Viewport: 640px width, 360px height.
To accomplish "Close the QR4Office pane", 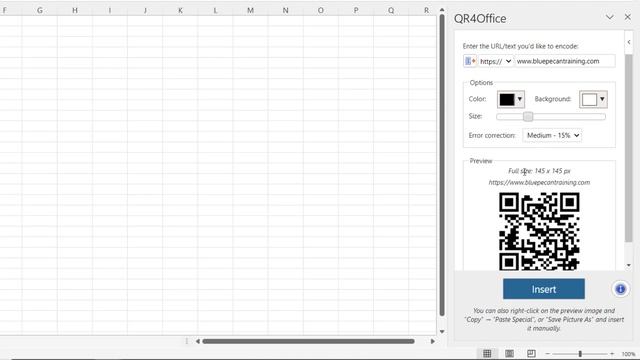I will [628, 17].
